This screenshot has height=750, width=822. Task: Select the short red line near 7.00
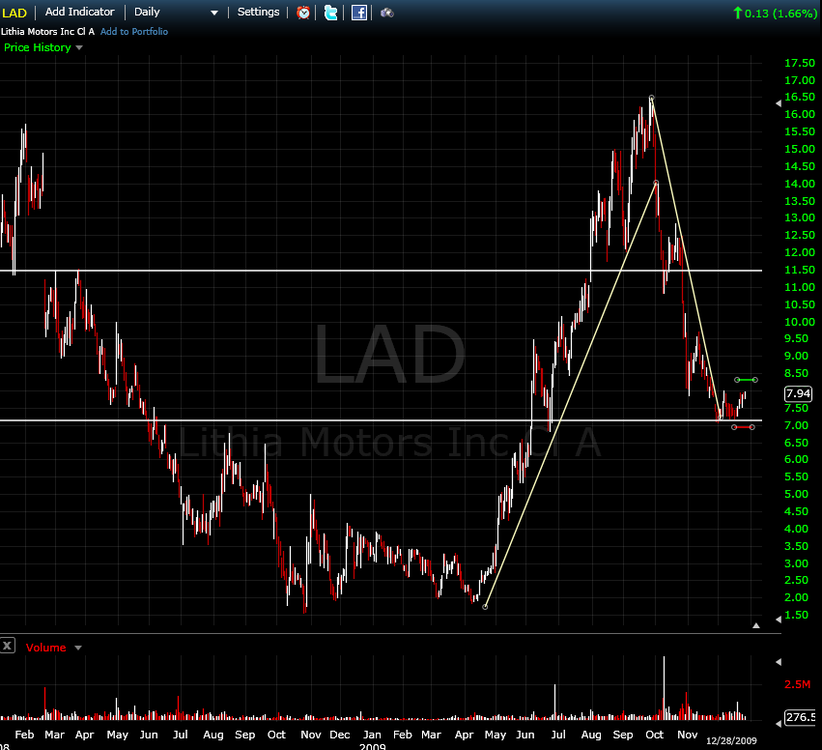[743, 427]
